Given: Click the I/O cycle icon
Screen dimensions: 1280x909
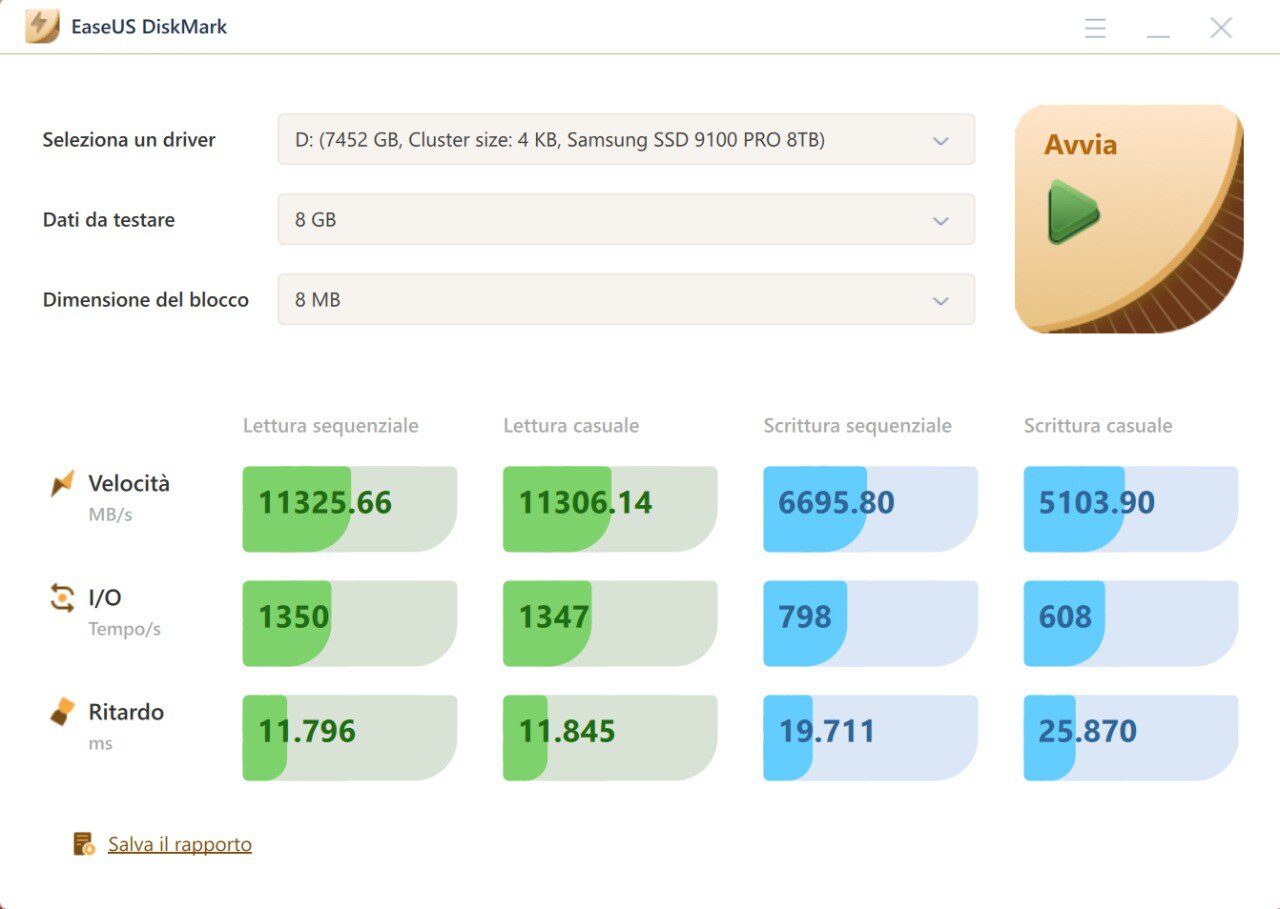Looking at the screenshot, I should click(x=62, y=598).
